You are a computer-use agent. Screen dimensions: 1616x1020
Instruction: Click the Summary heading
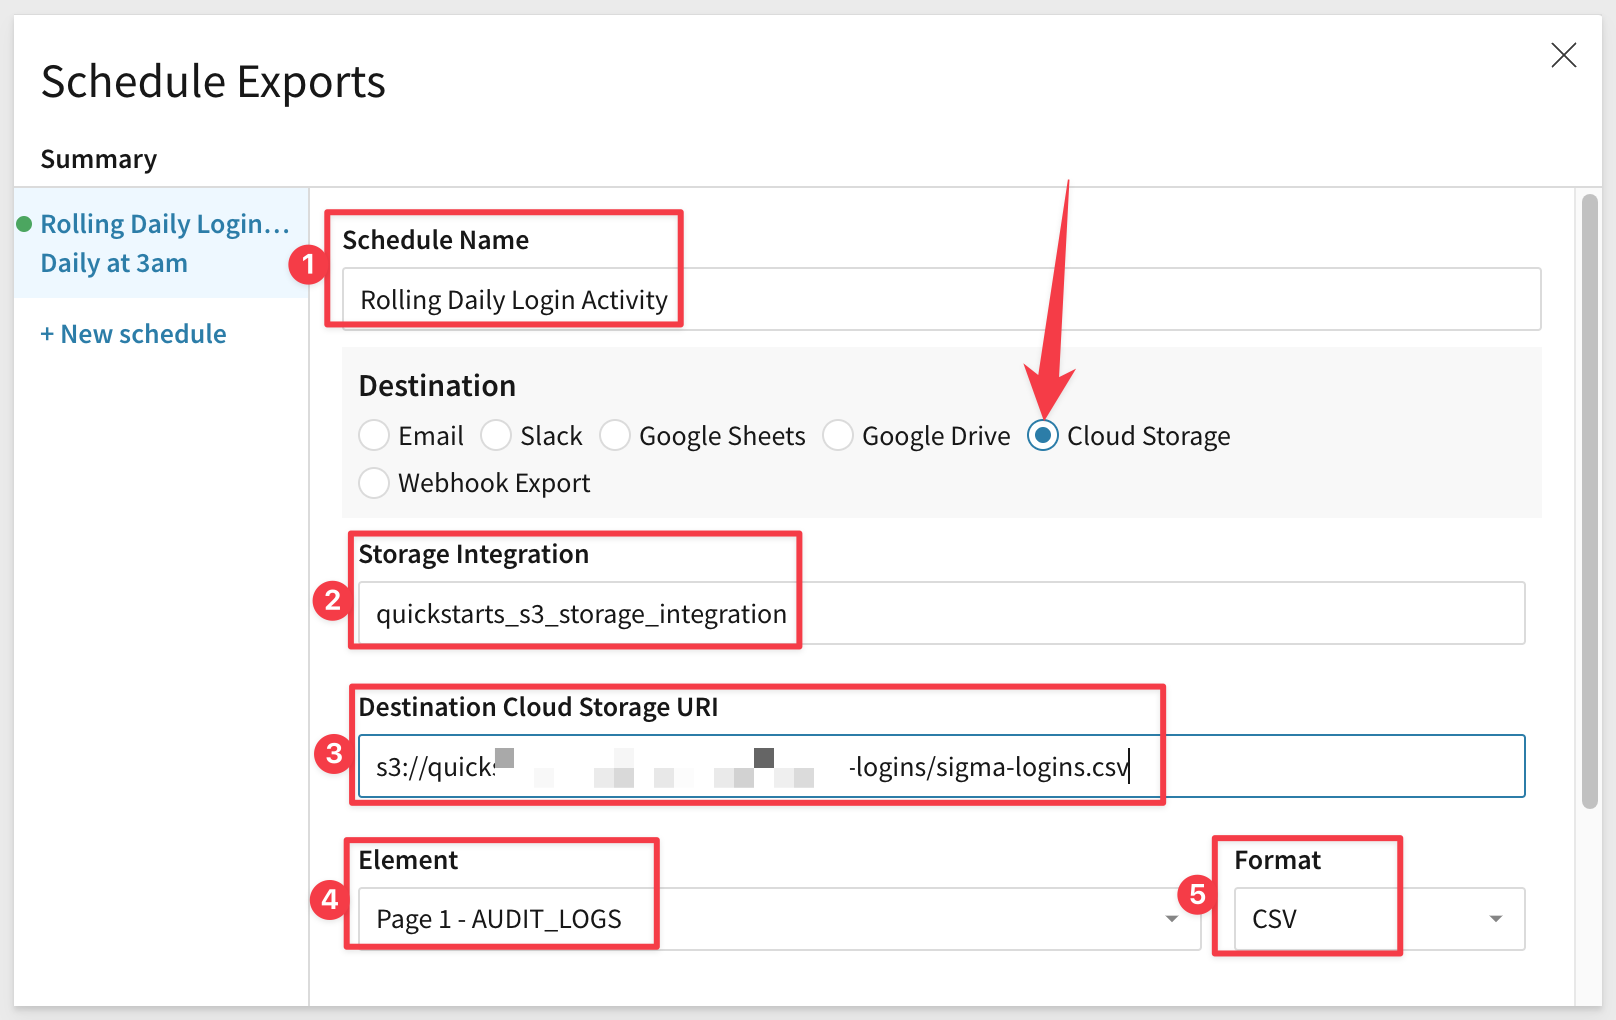(98, 159)
